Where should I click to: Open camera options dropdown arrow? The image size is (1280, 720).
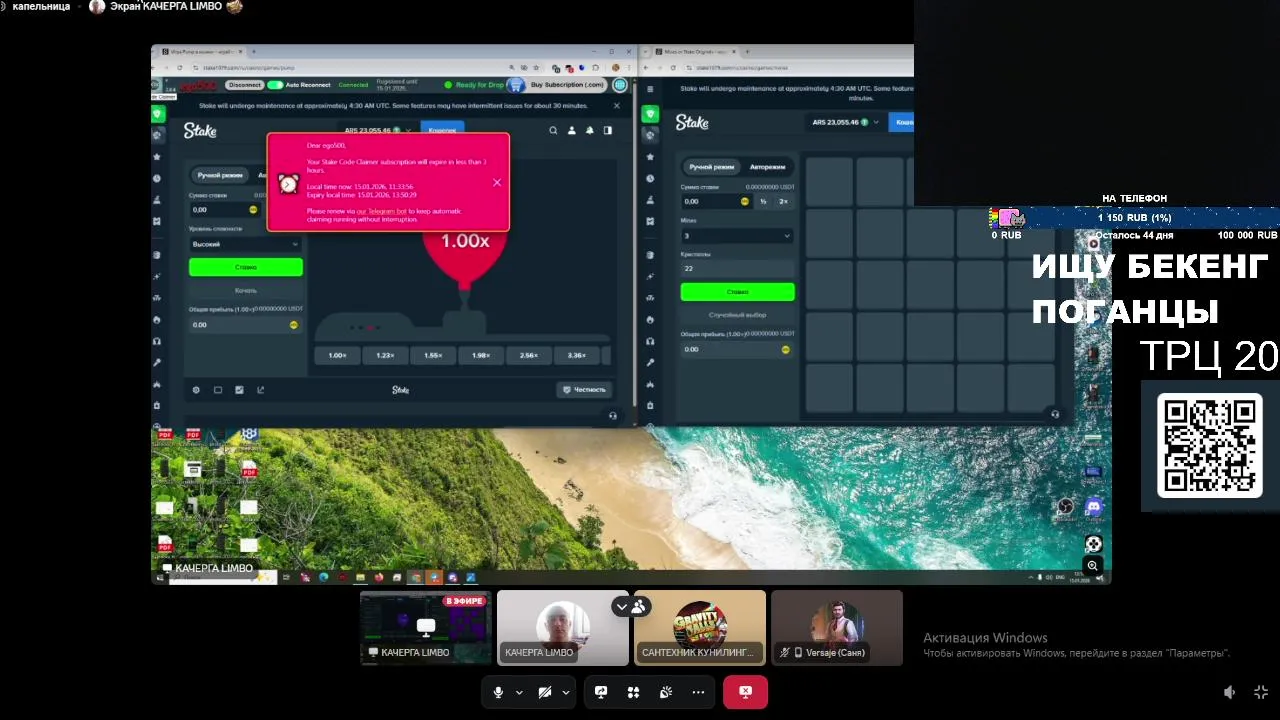click(x=566, y=692)
